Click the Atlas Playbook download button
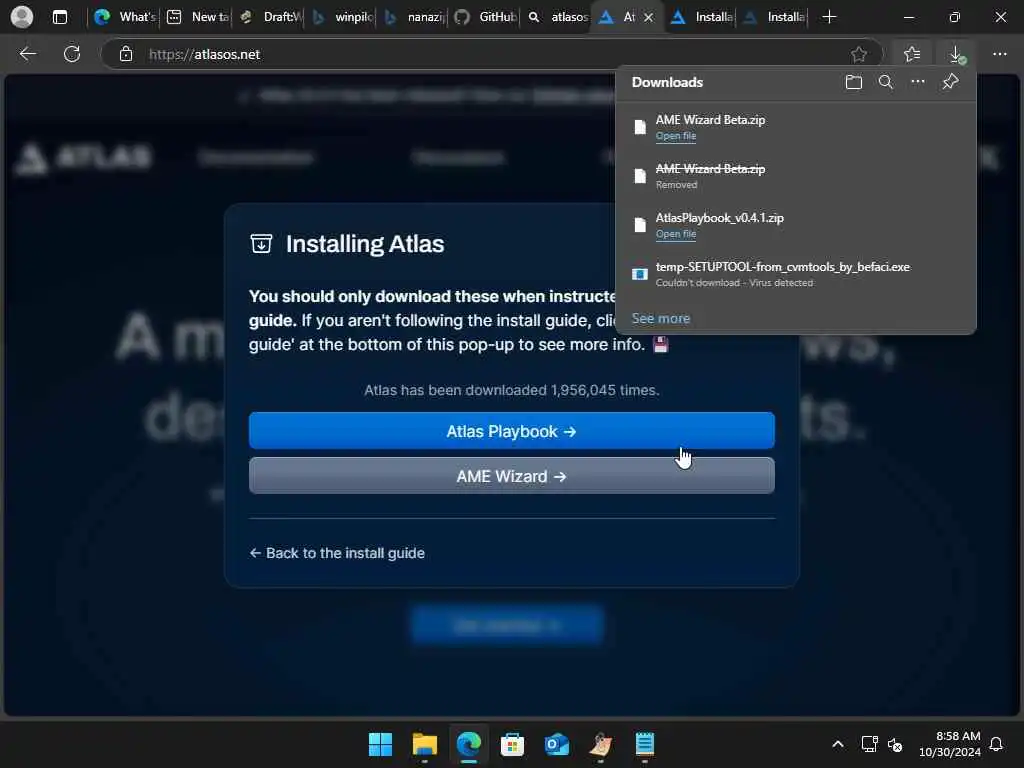Viewport: 1024px width, 768px height. (511, 431)
